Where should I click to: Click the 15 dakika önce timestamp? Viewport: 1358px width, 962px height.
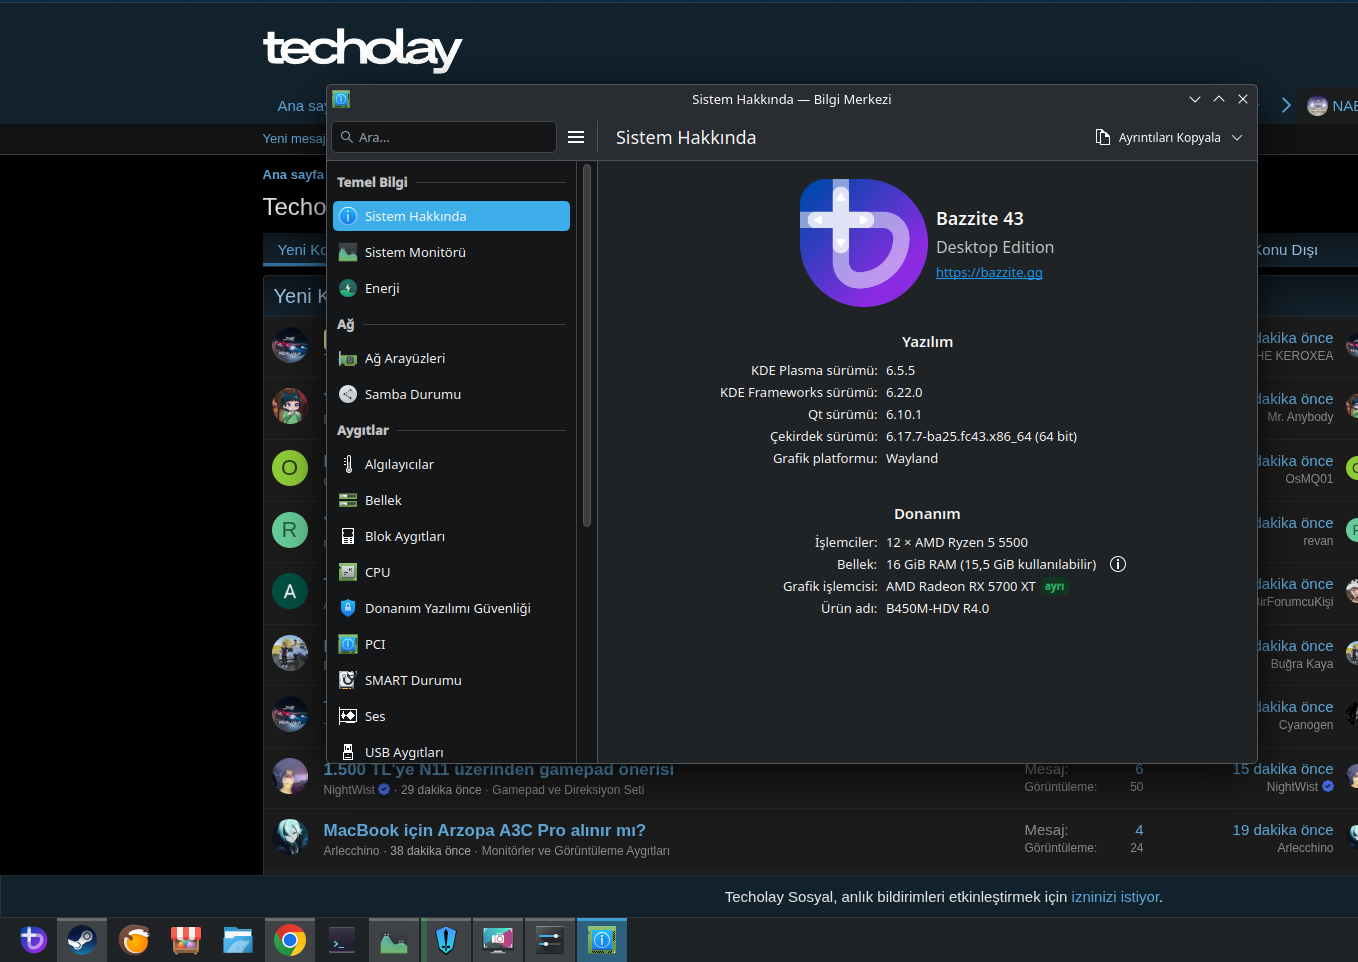[1283, 769]
